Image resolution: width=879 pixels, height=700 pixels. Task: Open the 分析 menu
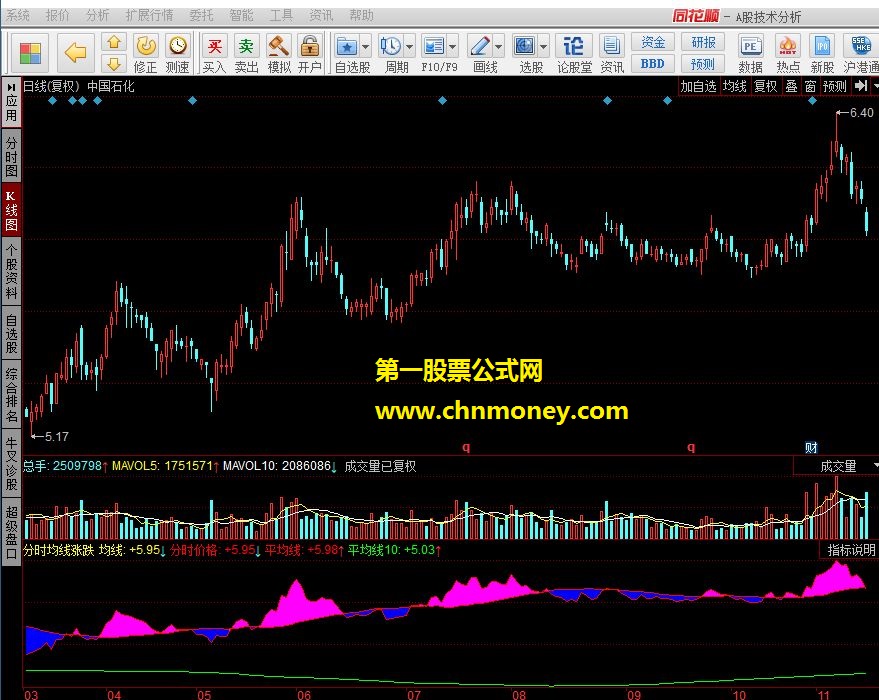coord(98,16)
